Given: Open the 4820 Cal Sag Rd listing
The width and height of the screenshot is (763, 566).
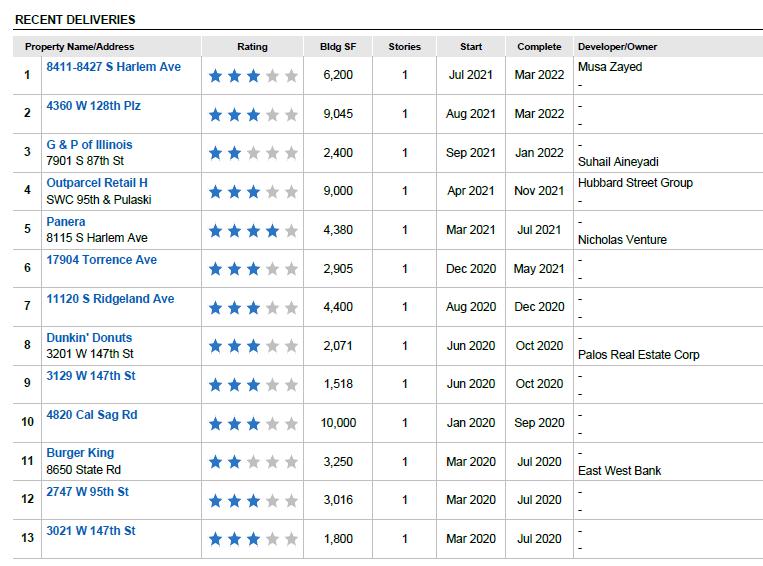Looking at the screenshot, I should (x=91, y=415).
